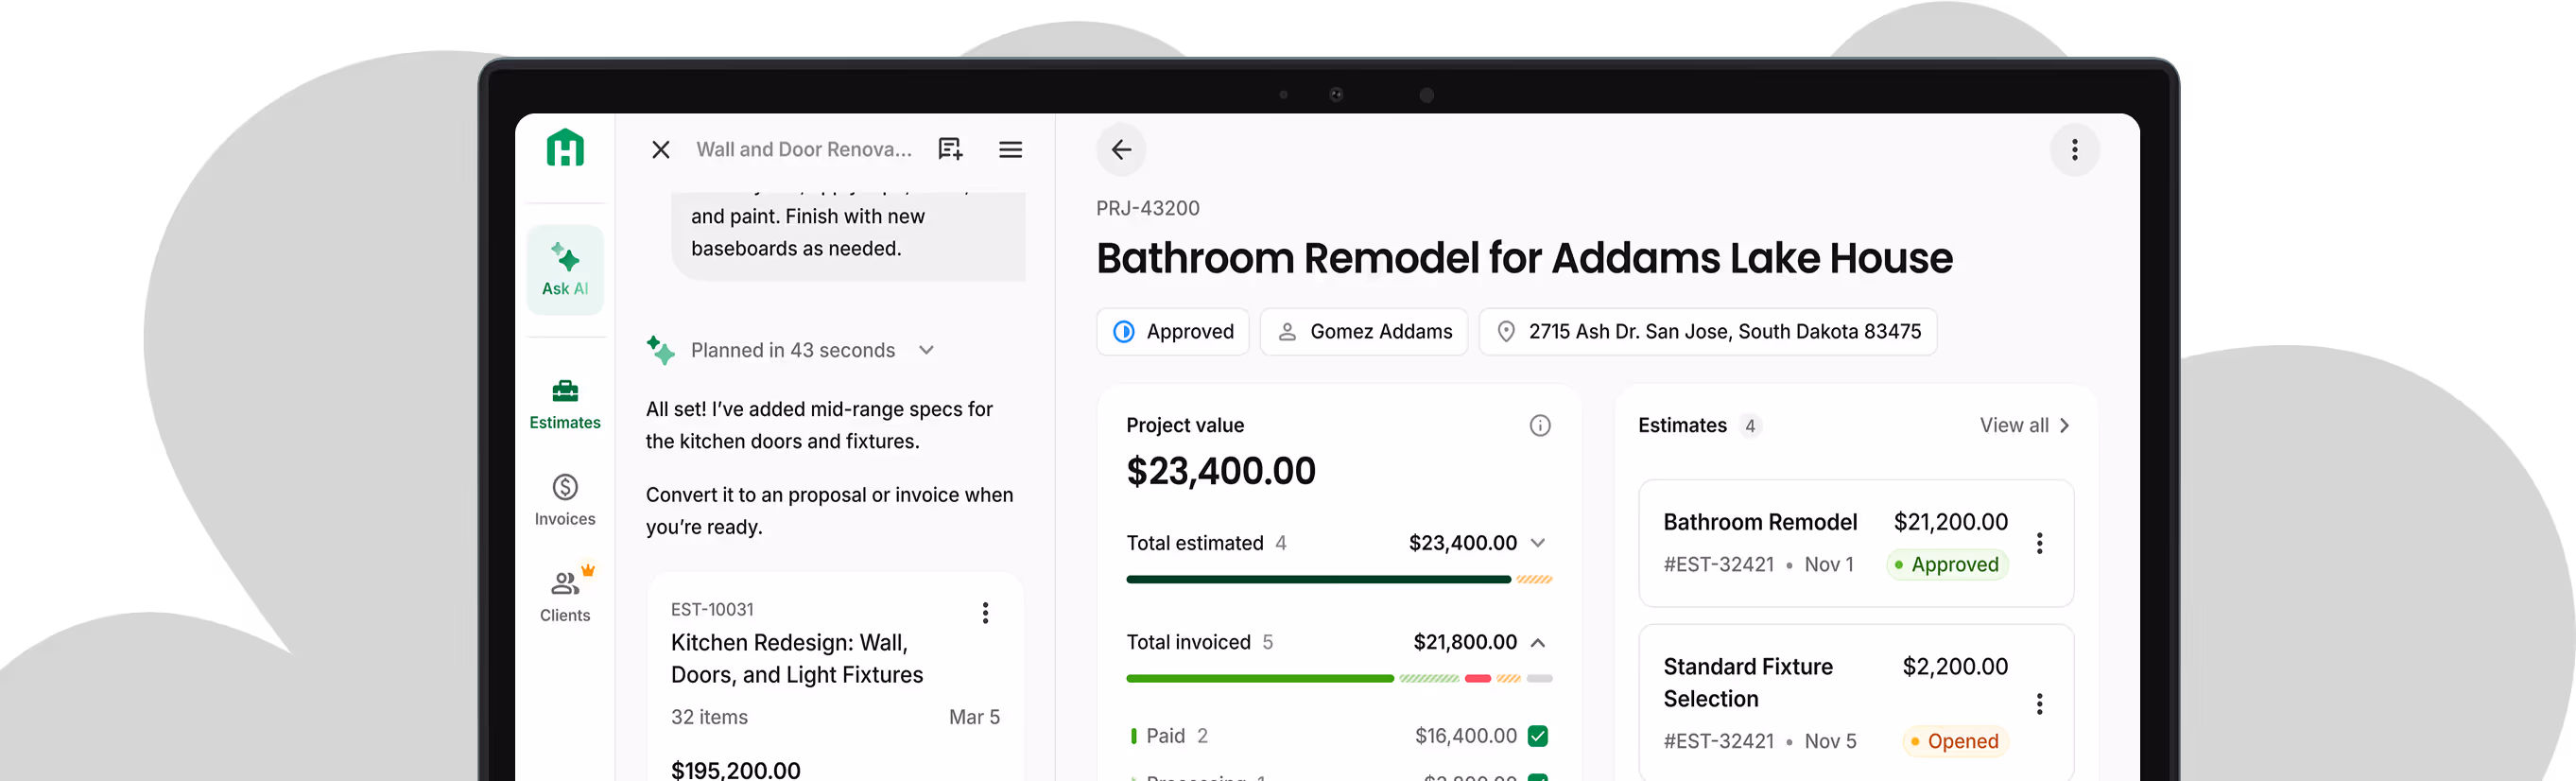
Task: Click the AI sparkle icon beside Planned
Action: (x=661, y=350)
